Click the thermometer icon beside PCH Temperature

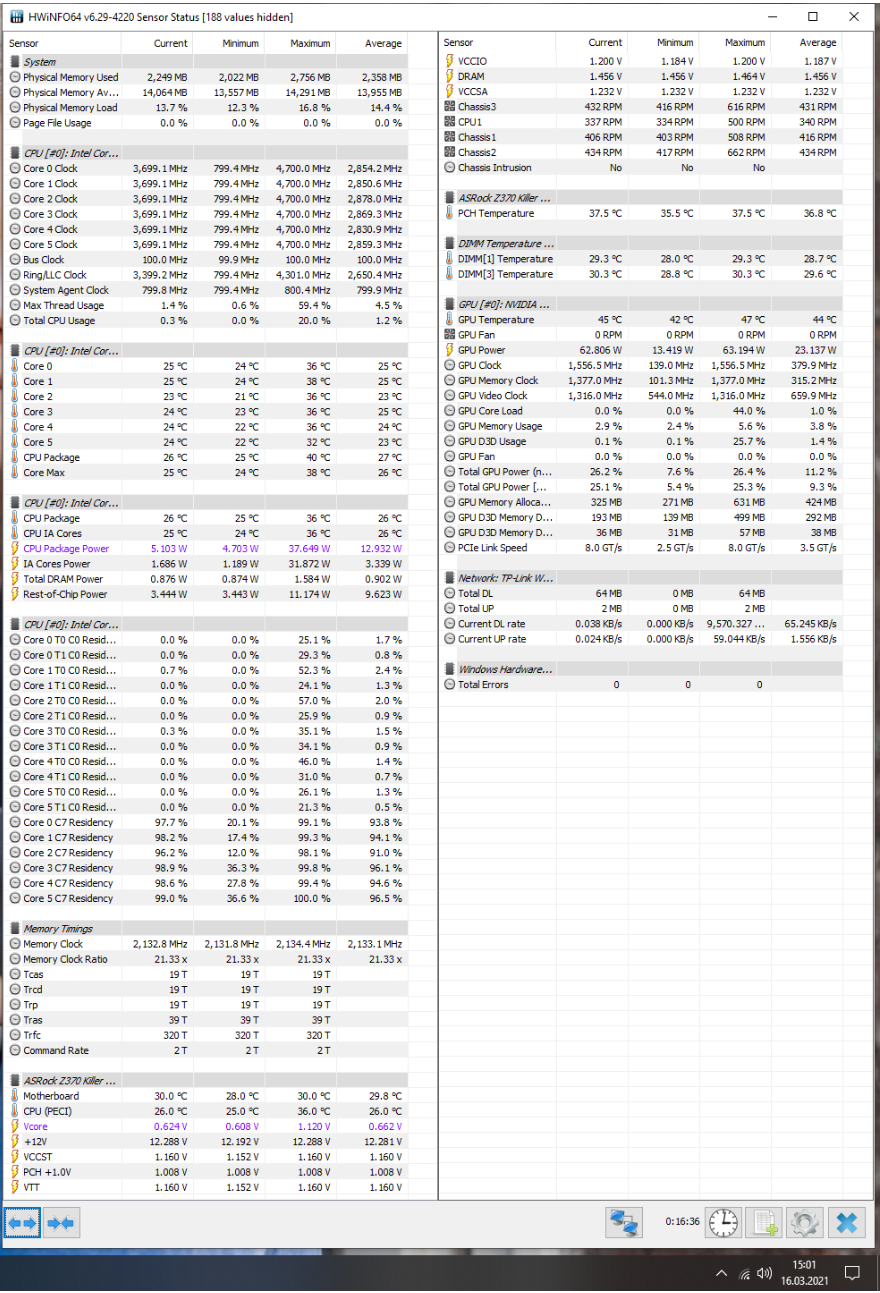coord(449,213)
